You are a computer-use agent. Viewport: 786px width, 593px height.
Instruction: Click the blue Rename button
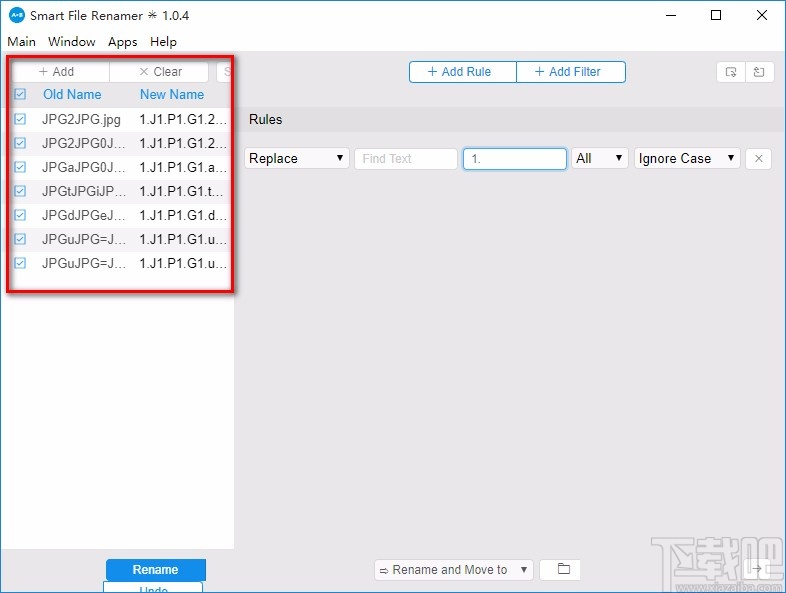(155, 569)
